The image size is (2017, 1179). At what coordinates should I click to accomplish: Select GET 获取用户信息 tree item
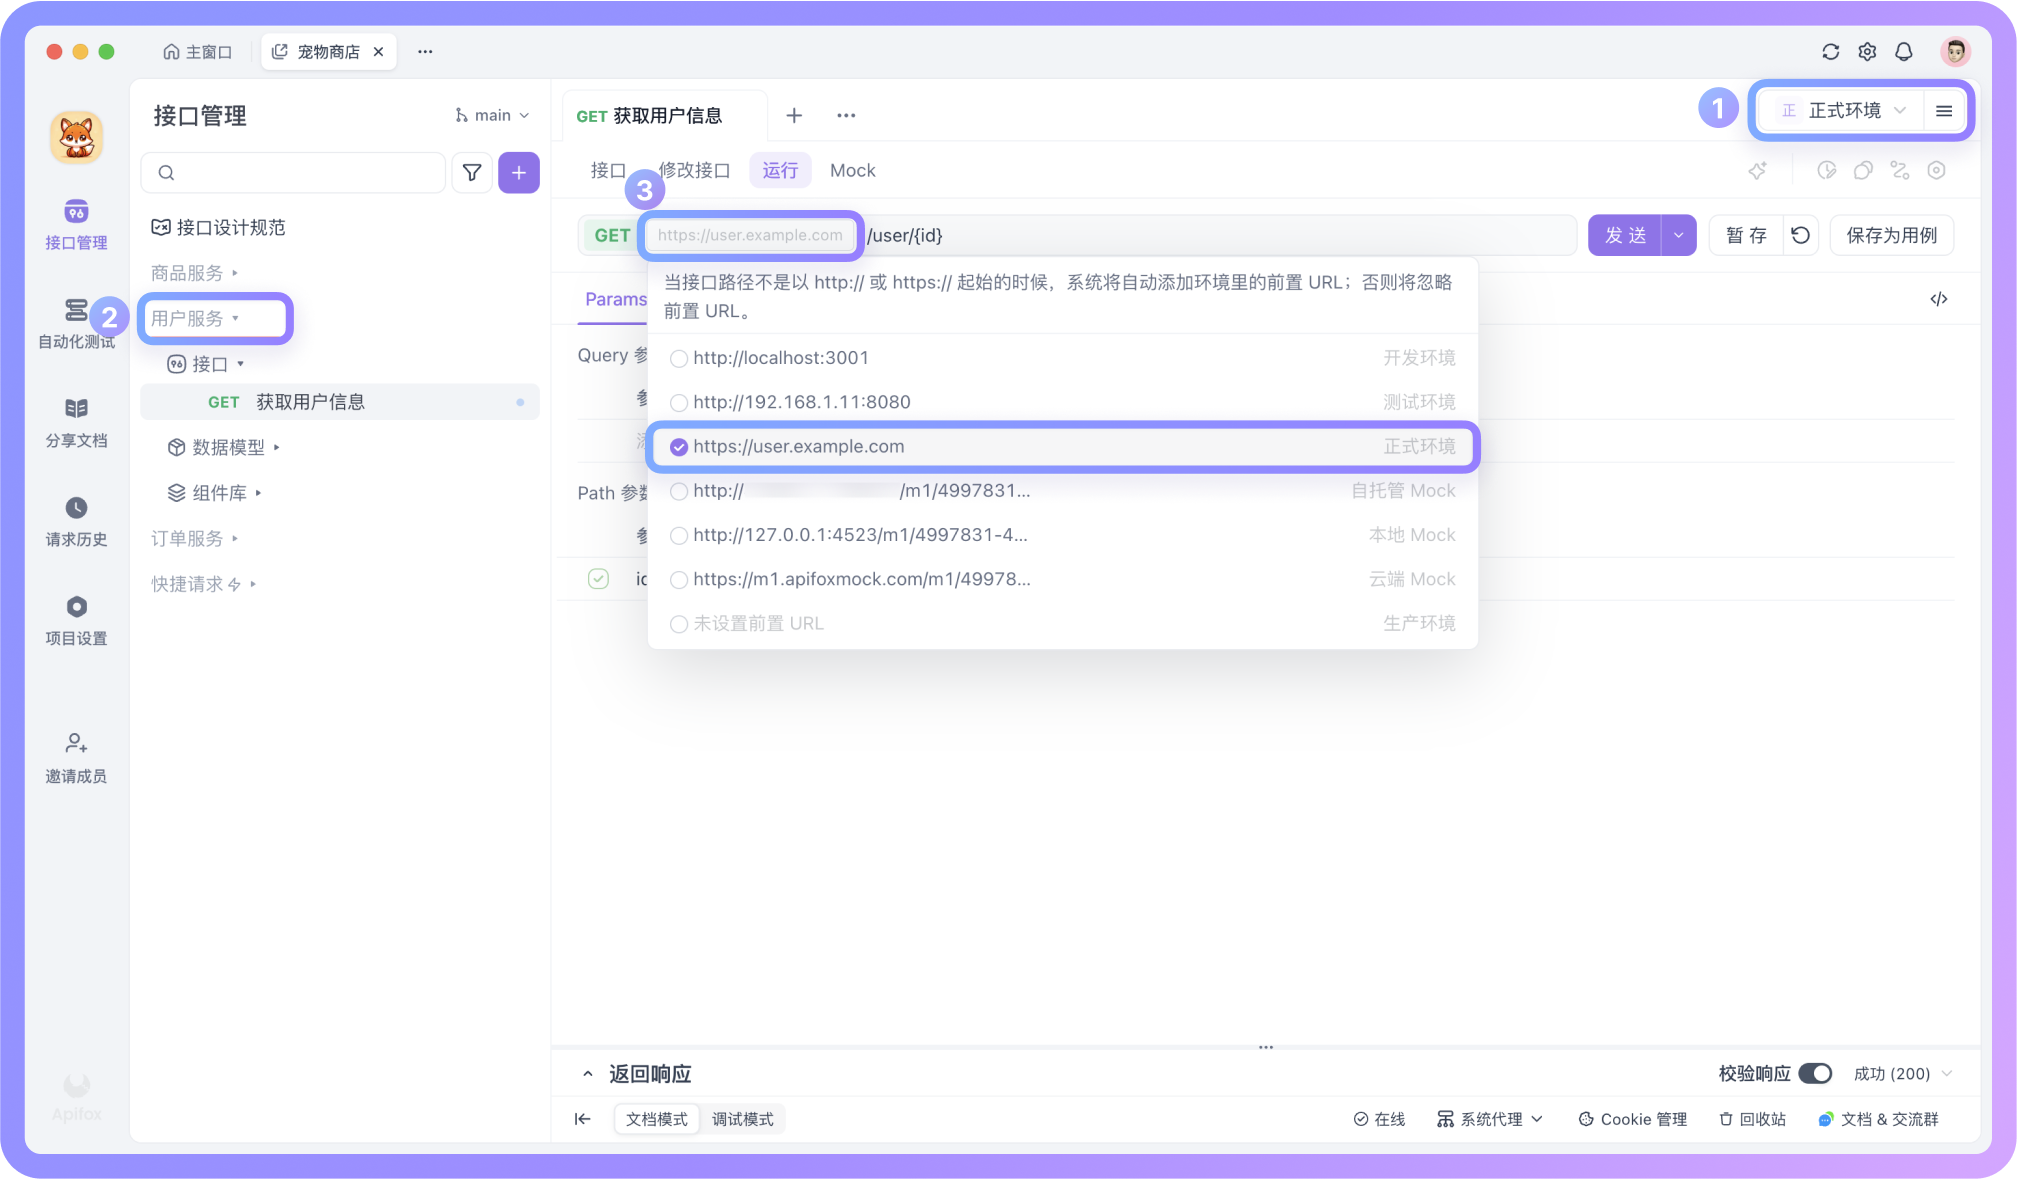(340, 402)
